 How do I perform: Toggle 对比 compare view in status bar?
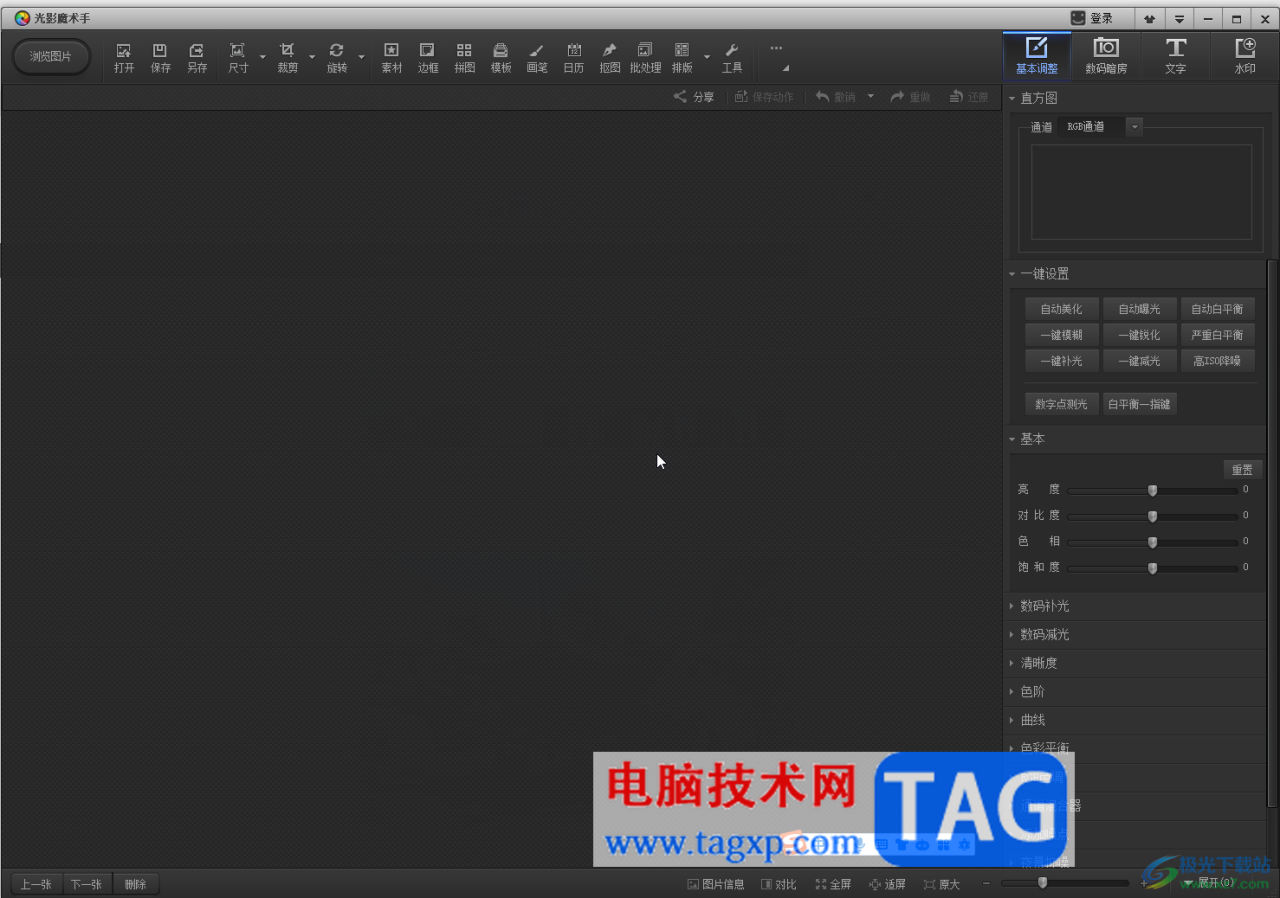[779, 884]
